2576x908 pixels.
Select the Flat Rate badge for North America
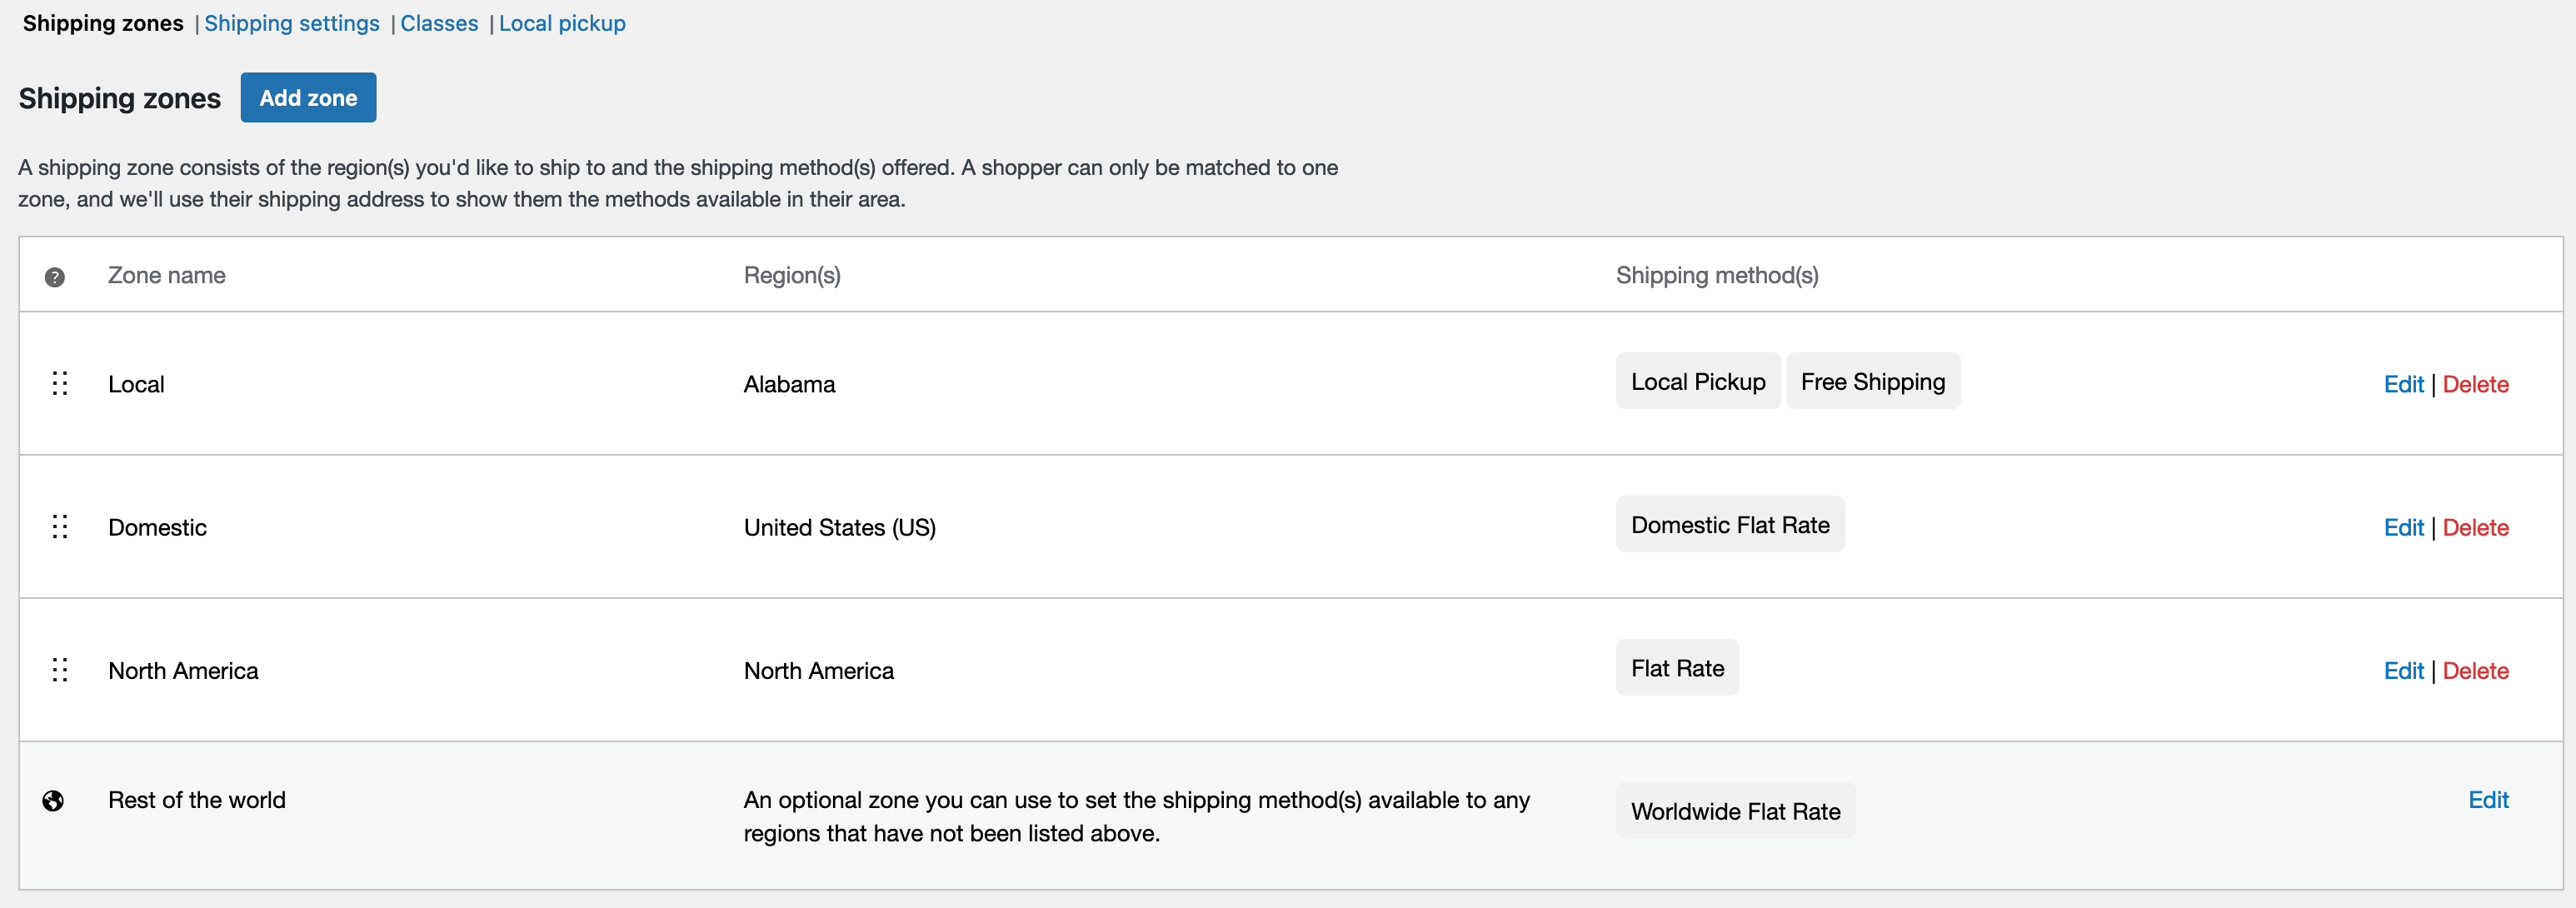click(x=1677, y=667)
